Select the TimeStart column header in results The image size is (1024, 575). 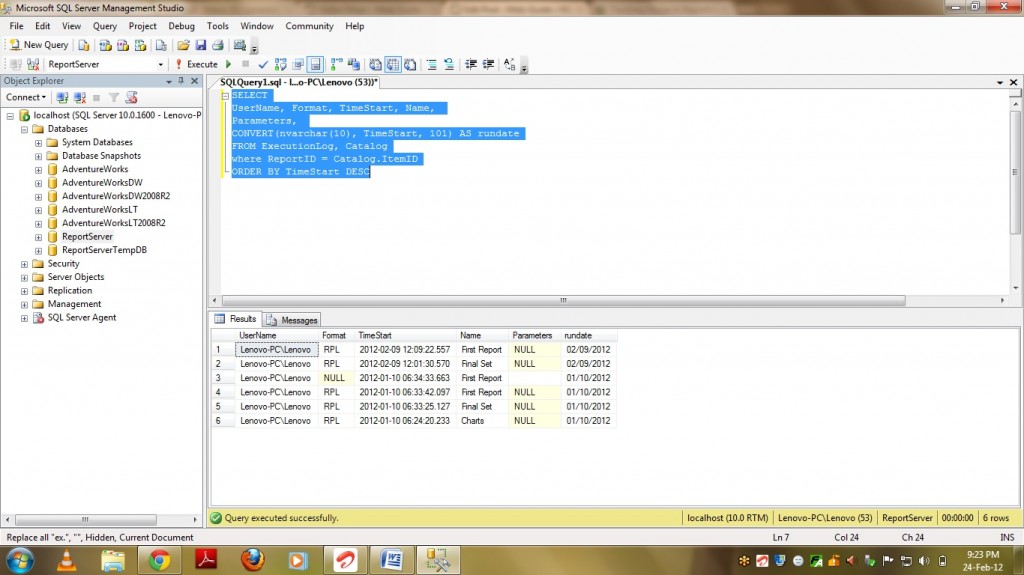[x=375, y=335]
